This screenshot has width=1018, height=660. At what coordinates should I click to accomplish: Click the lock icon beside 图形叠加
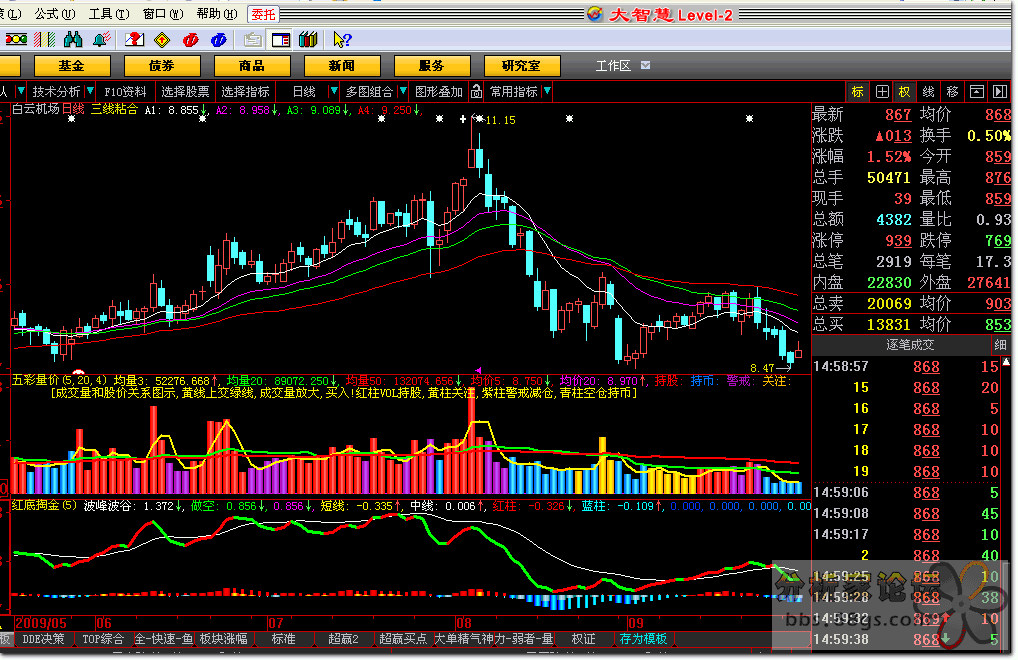point(477,92)
